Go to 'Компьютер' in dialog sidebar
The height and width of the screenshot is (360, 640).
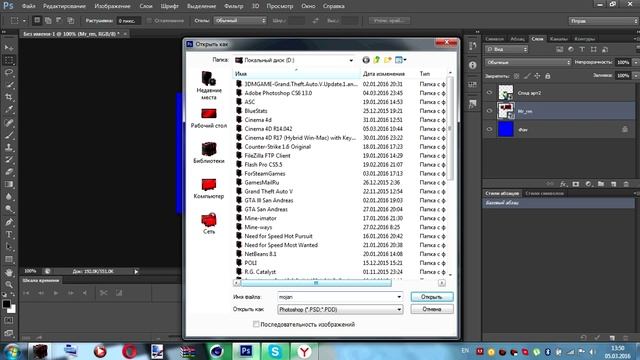point(209,189)
